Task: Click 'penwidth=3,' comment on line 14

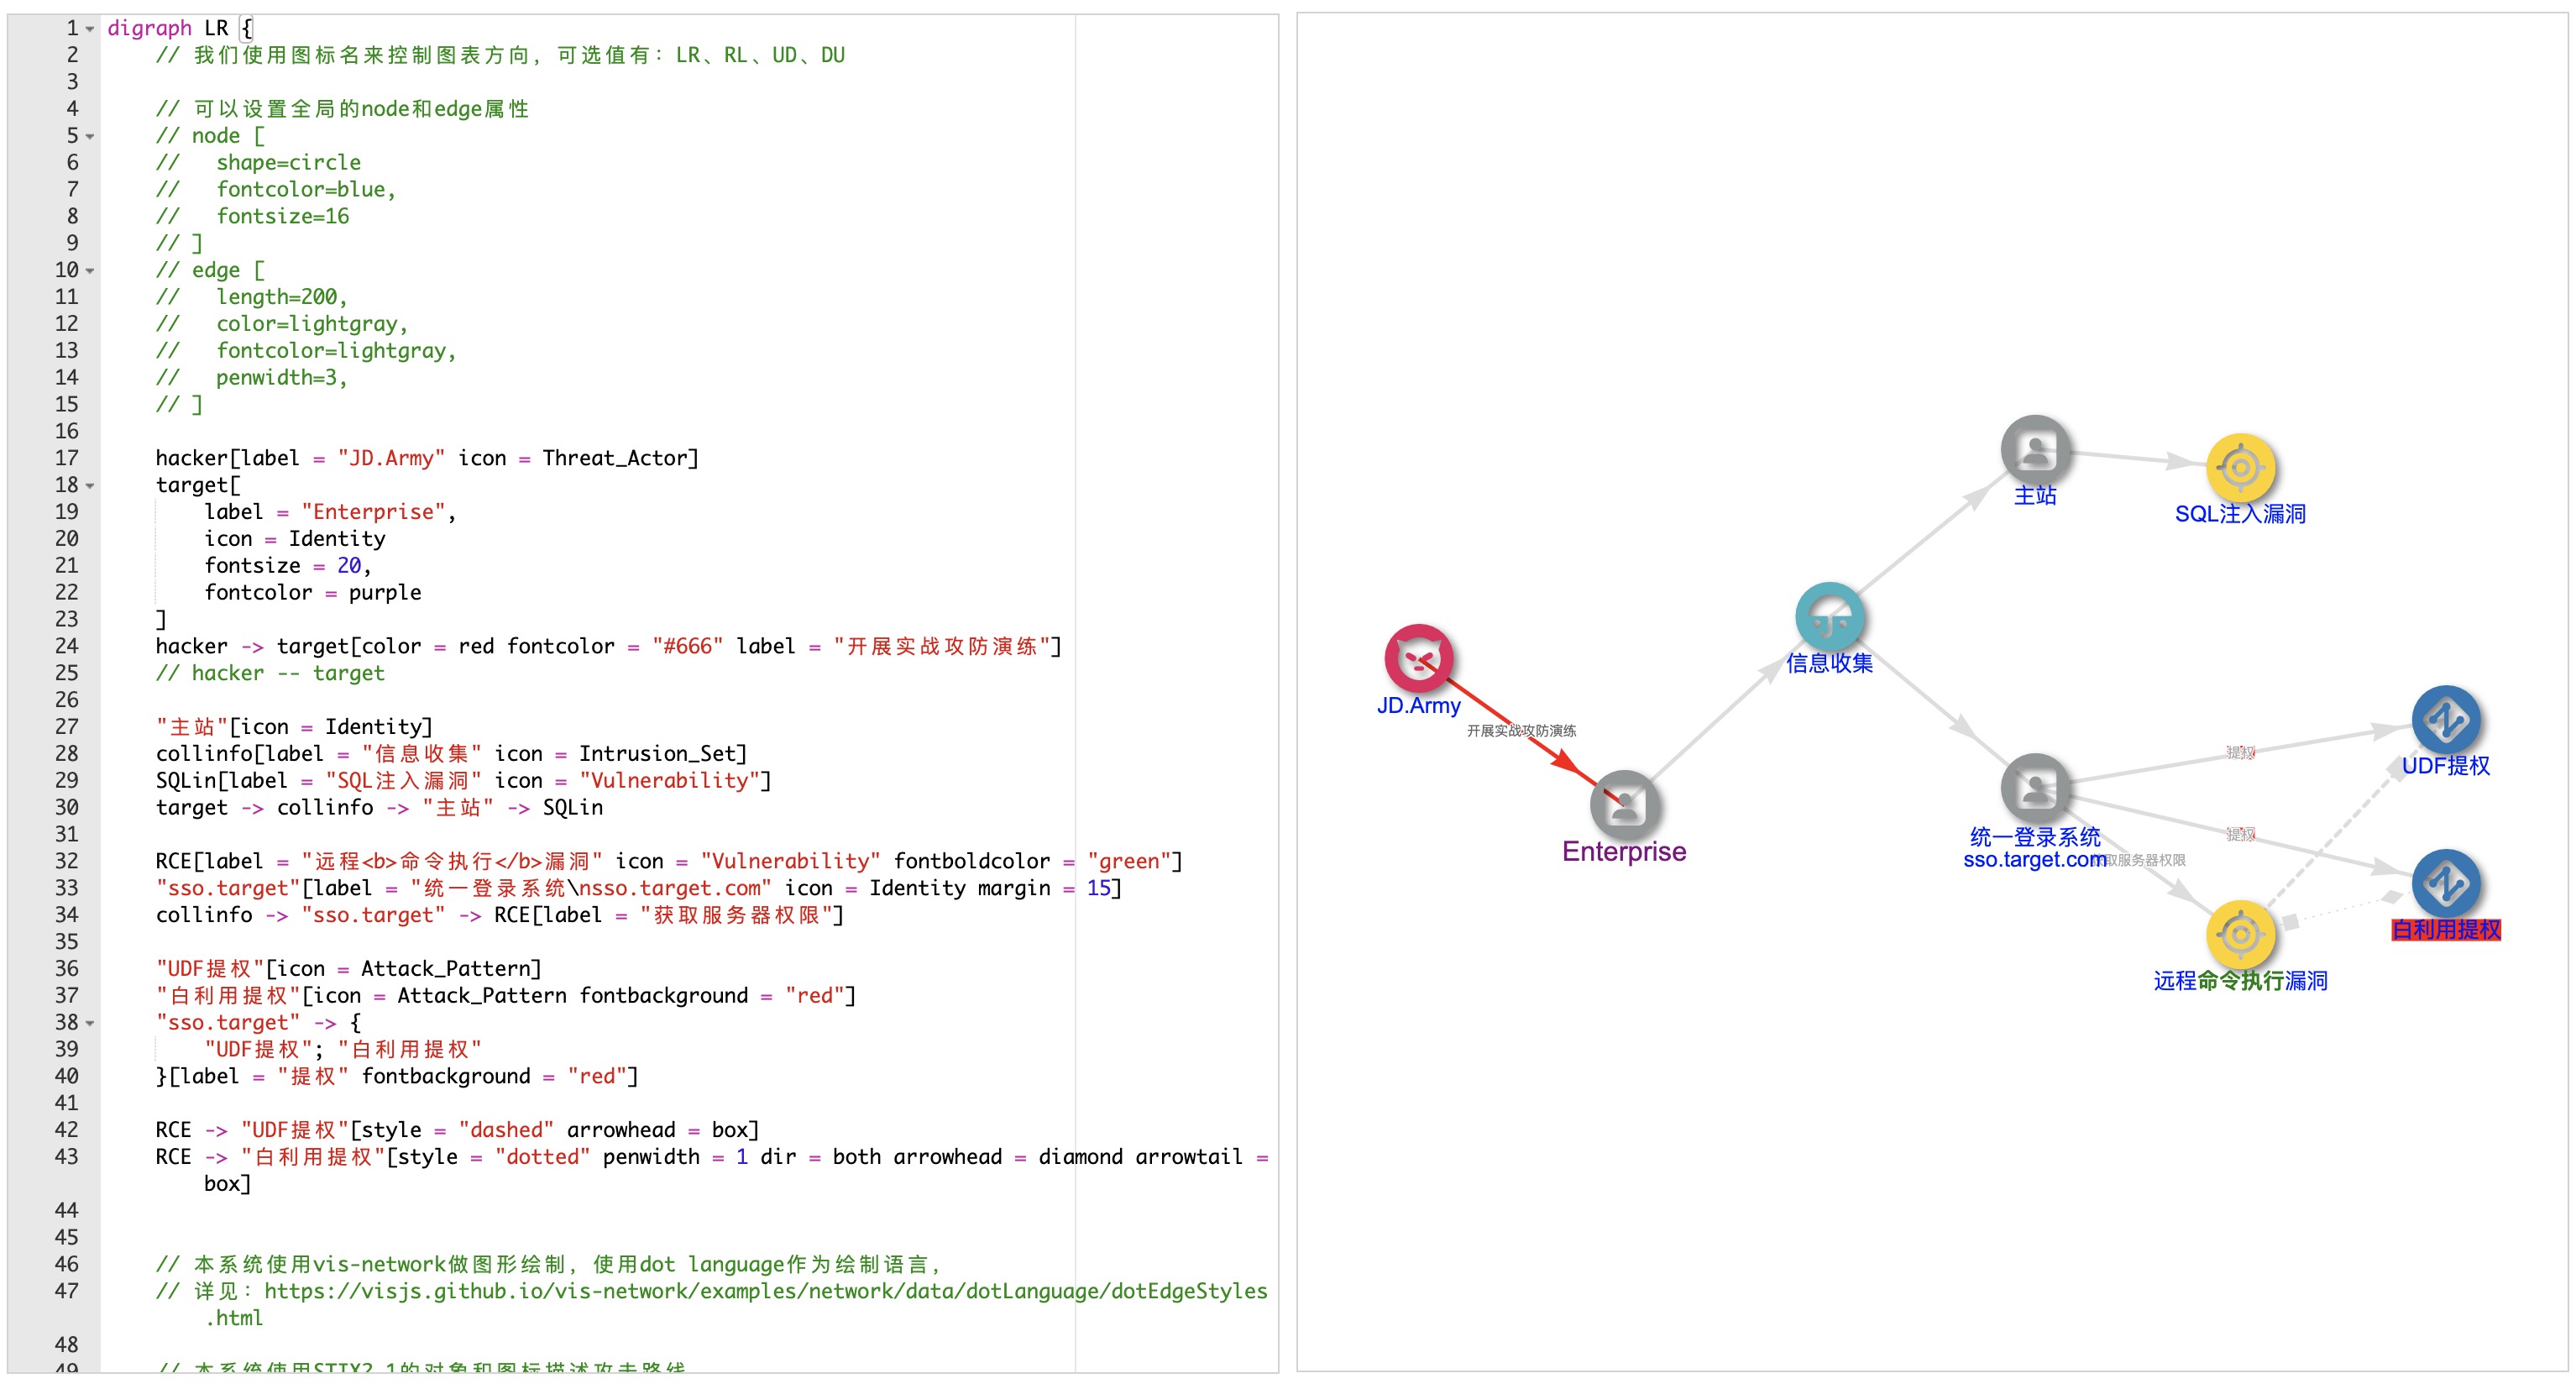Action: pyautogui.click(x=282, y=378)
